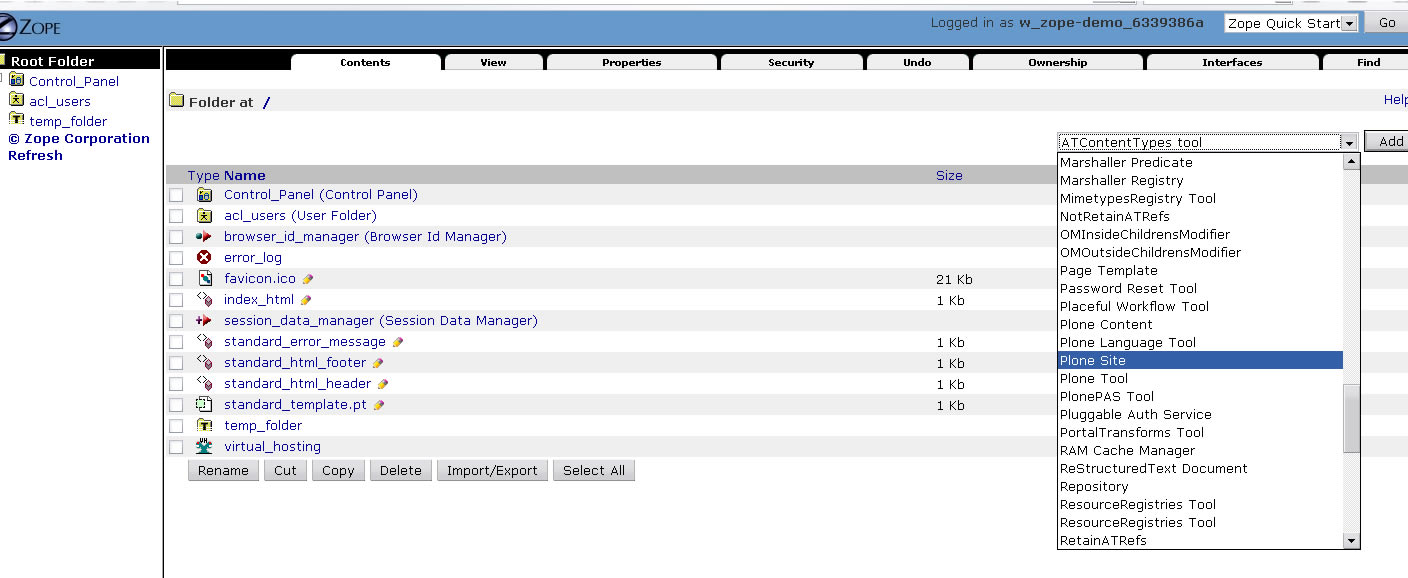Image resolution: width=1408 pixels, height=578 pixels.
Task: Click the Rename button
Action: pyautogui.click(x=223, y=470)
